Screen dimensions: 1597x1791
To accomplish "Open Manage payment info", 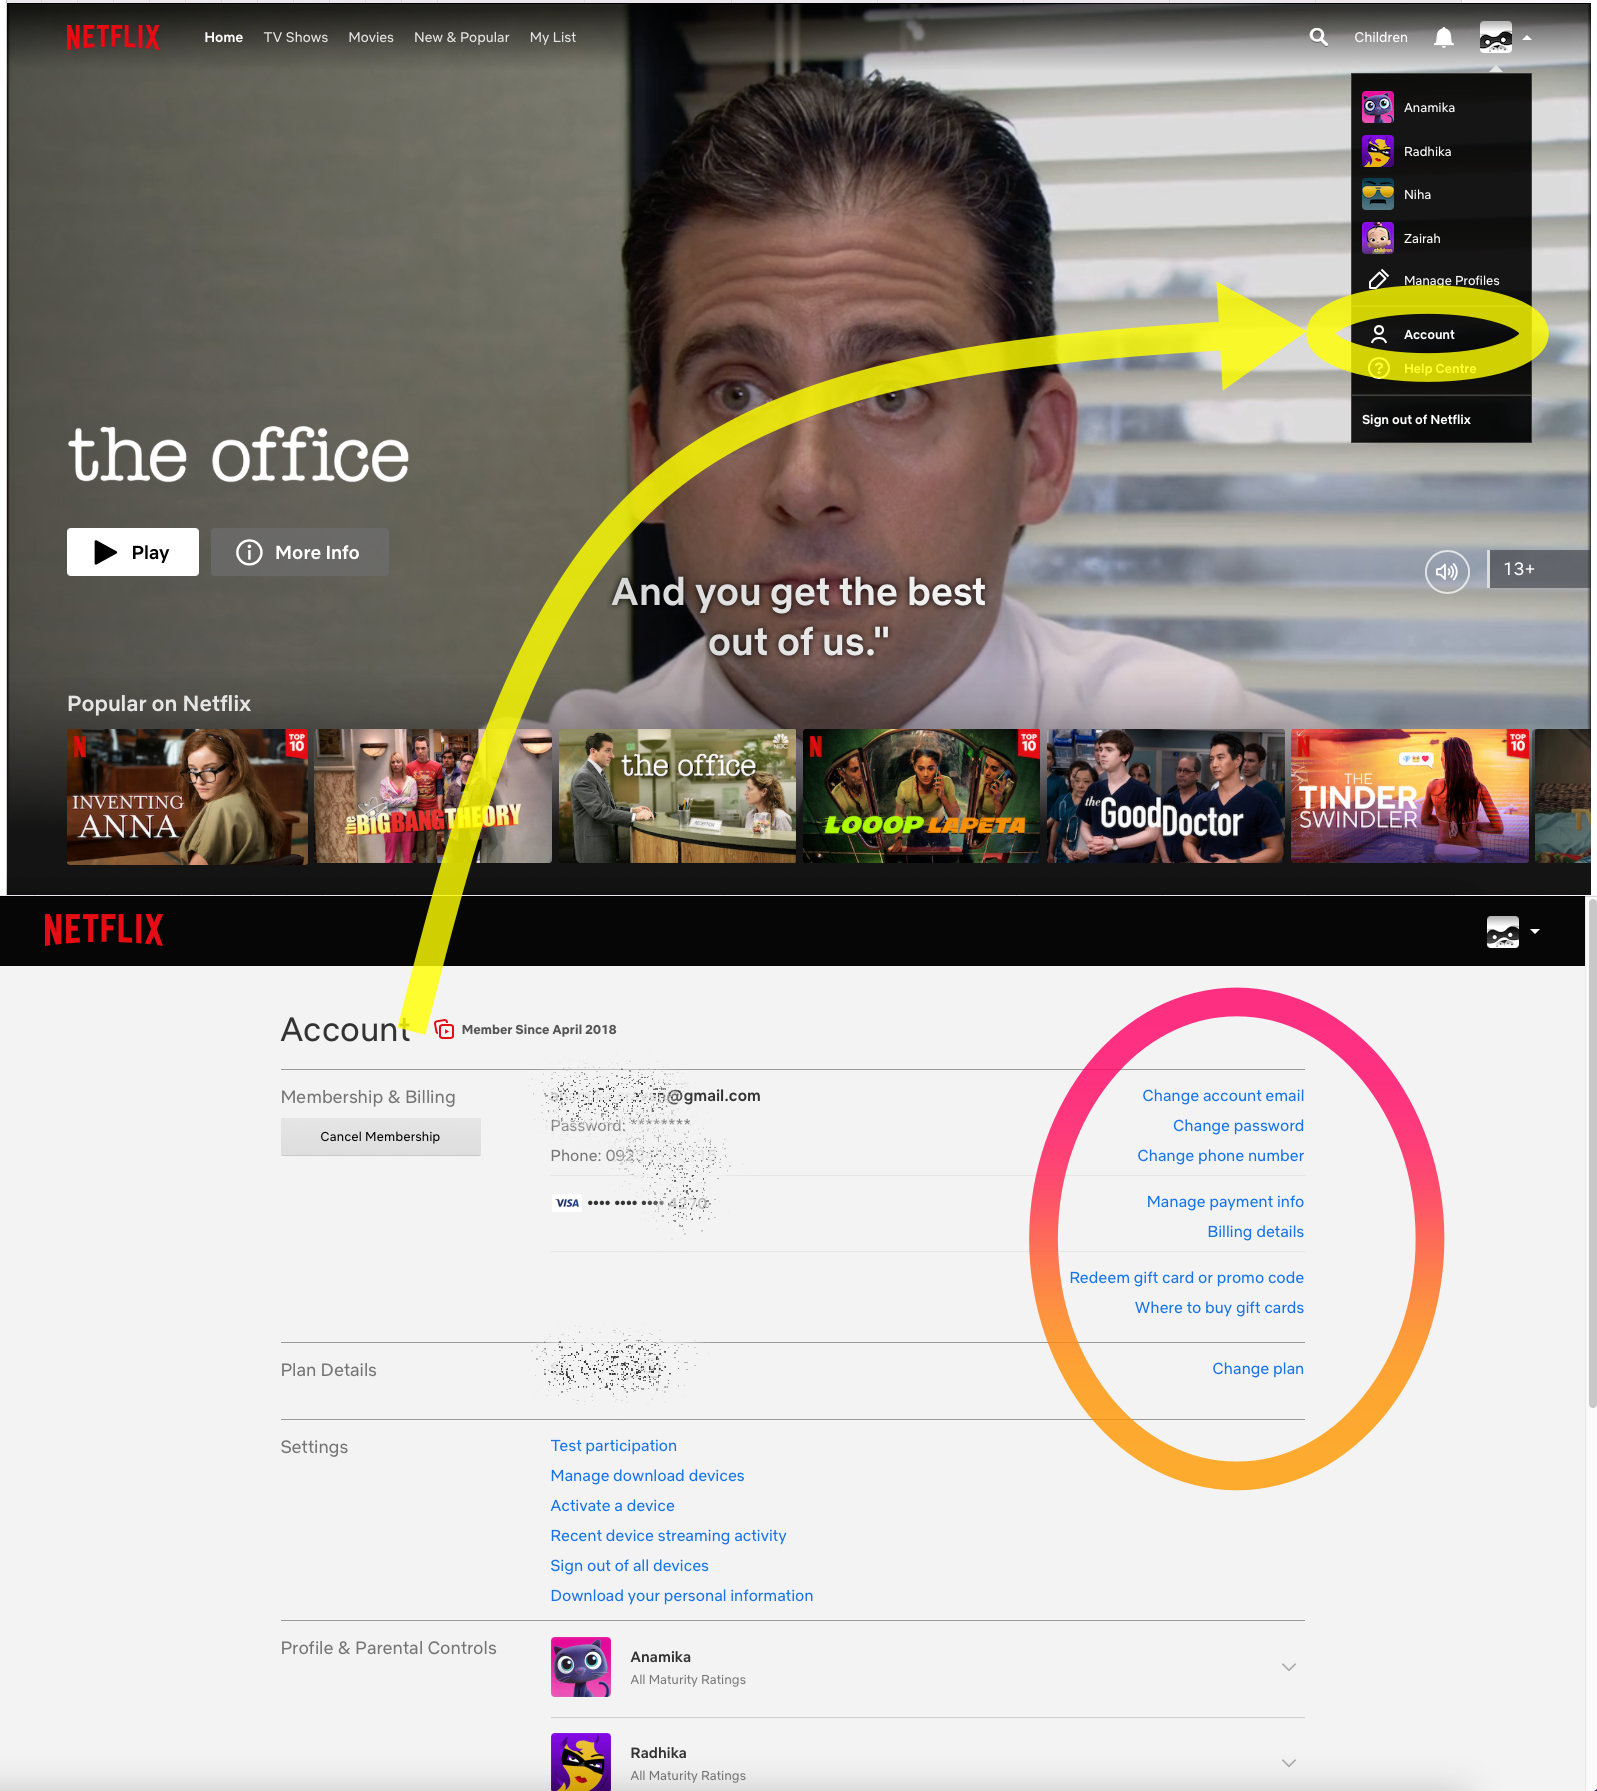I will [x=1225, y=1202].
